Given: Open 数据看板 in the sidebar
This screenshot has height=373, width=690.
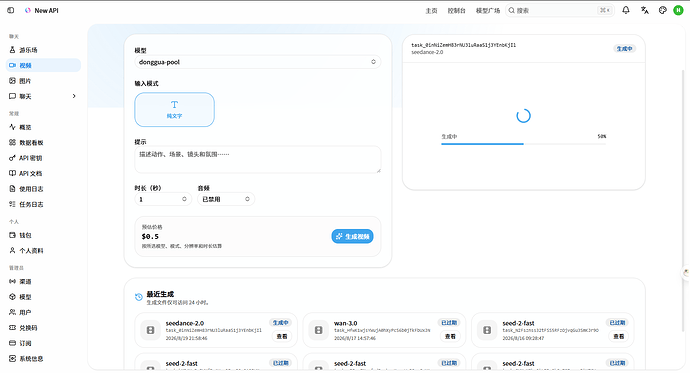Looking at the screenshot, I should (x=43, y=143).
